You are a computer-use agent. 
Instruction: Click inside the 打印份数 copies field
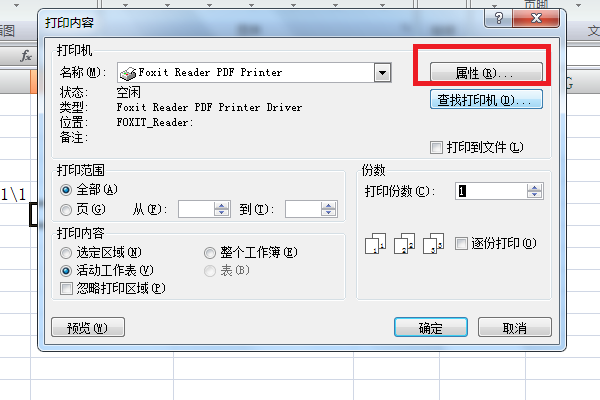(x=491, y=191)
